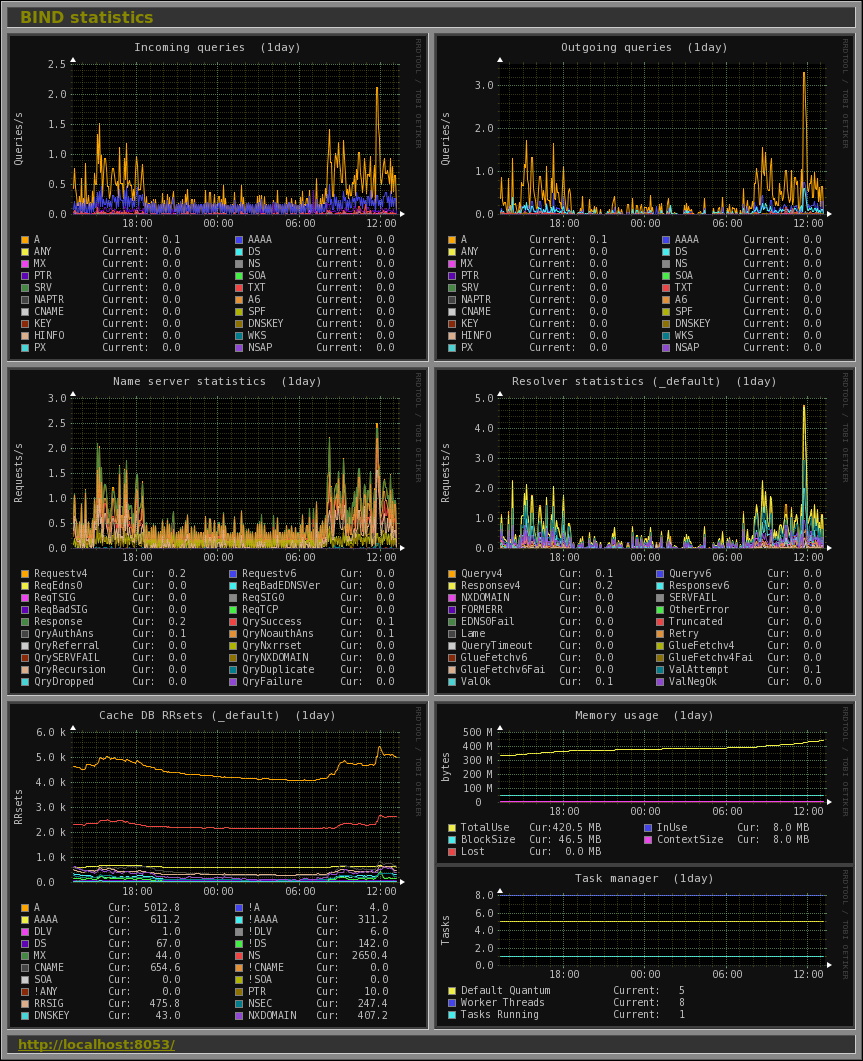
Task: Click the 18:00 label on Memory usage axis
Action: pyautogui.click(x=564, y=811)
